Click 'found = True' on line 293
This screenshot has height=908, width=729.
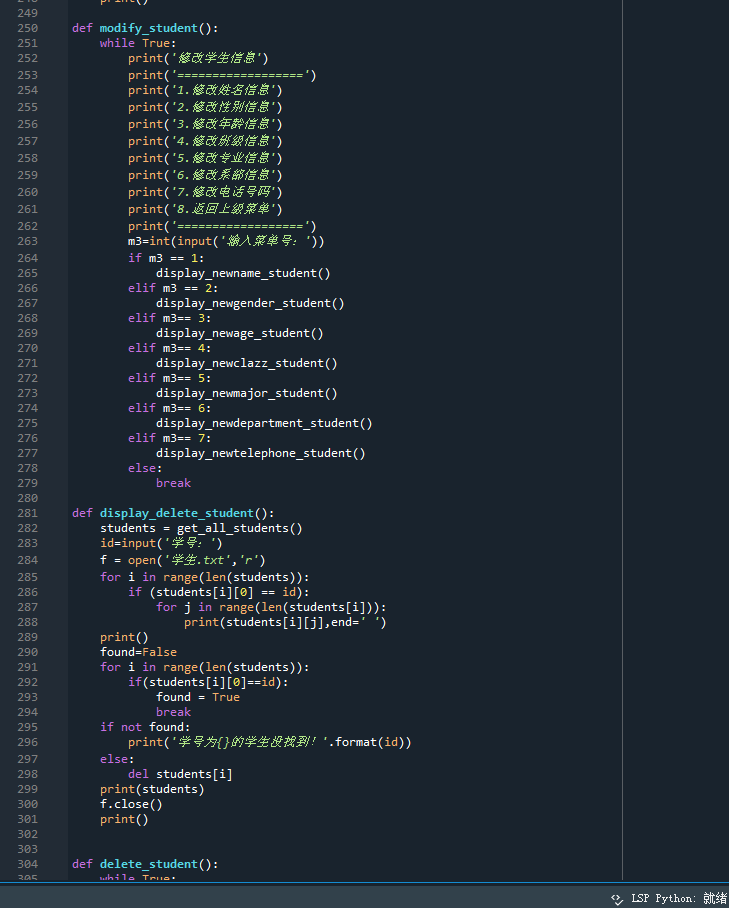point(198,697)
